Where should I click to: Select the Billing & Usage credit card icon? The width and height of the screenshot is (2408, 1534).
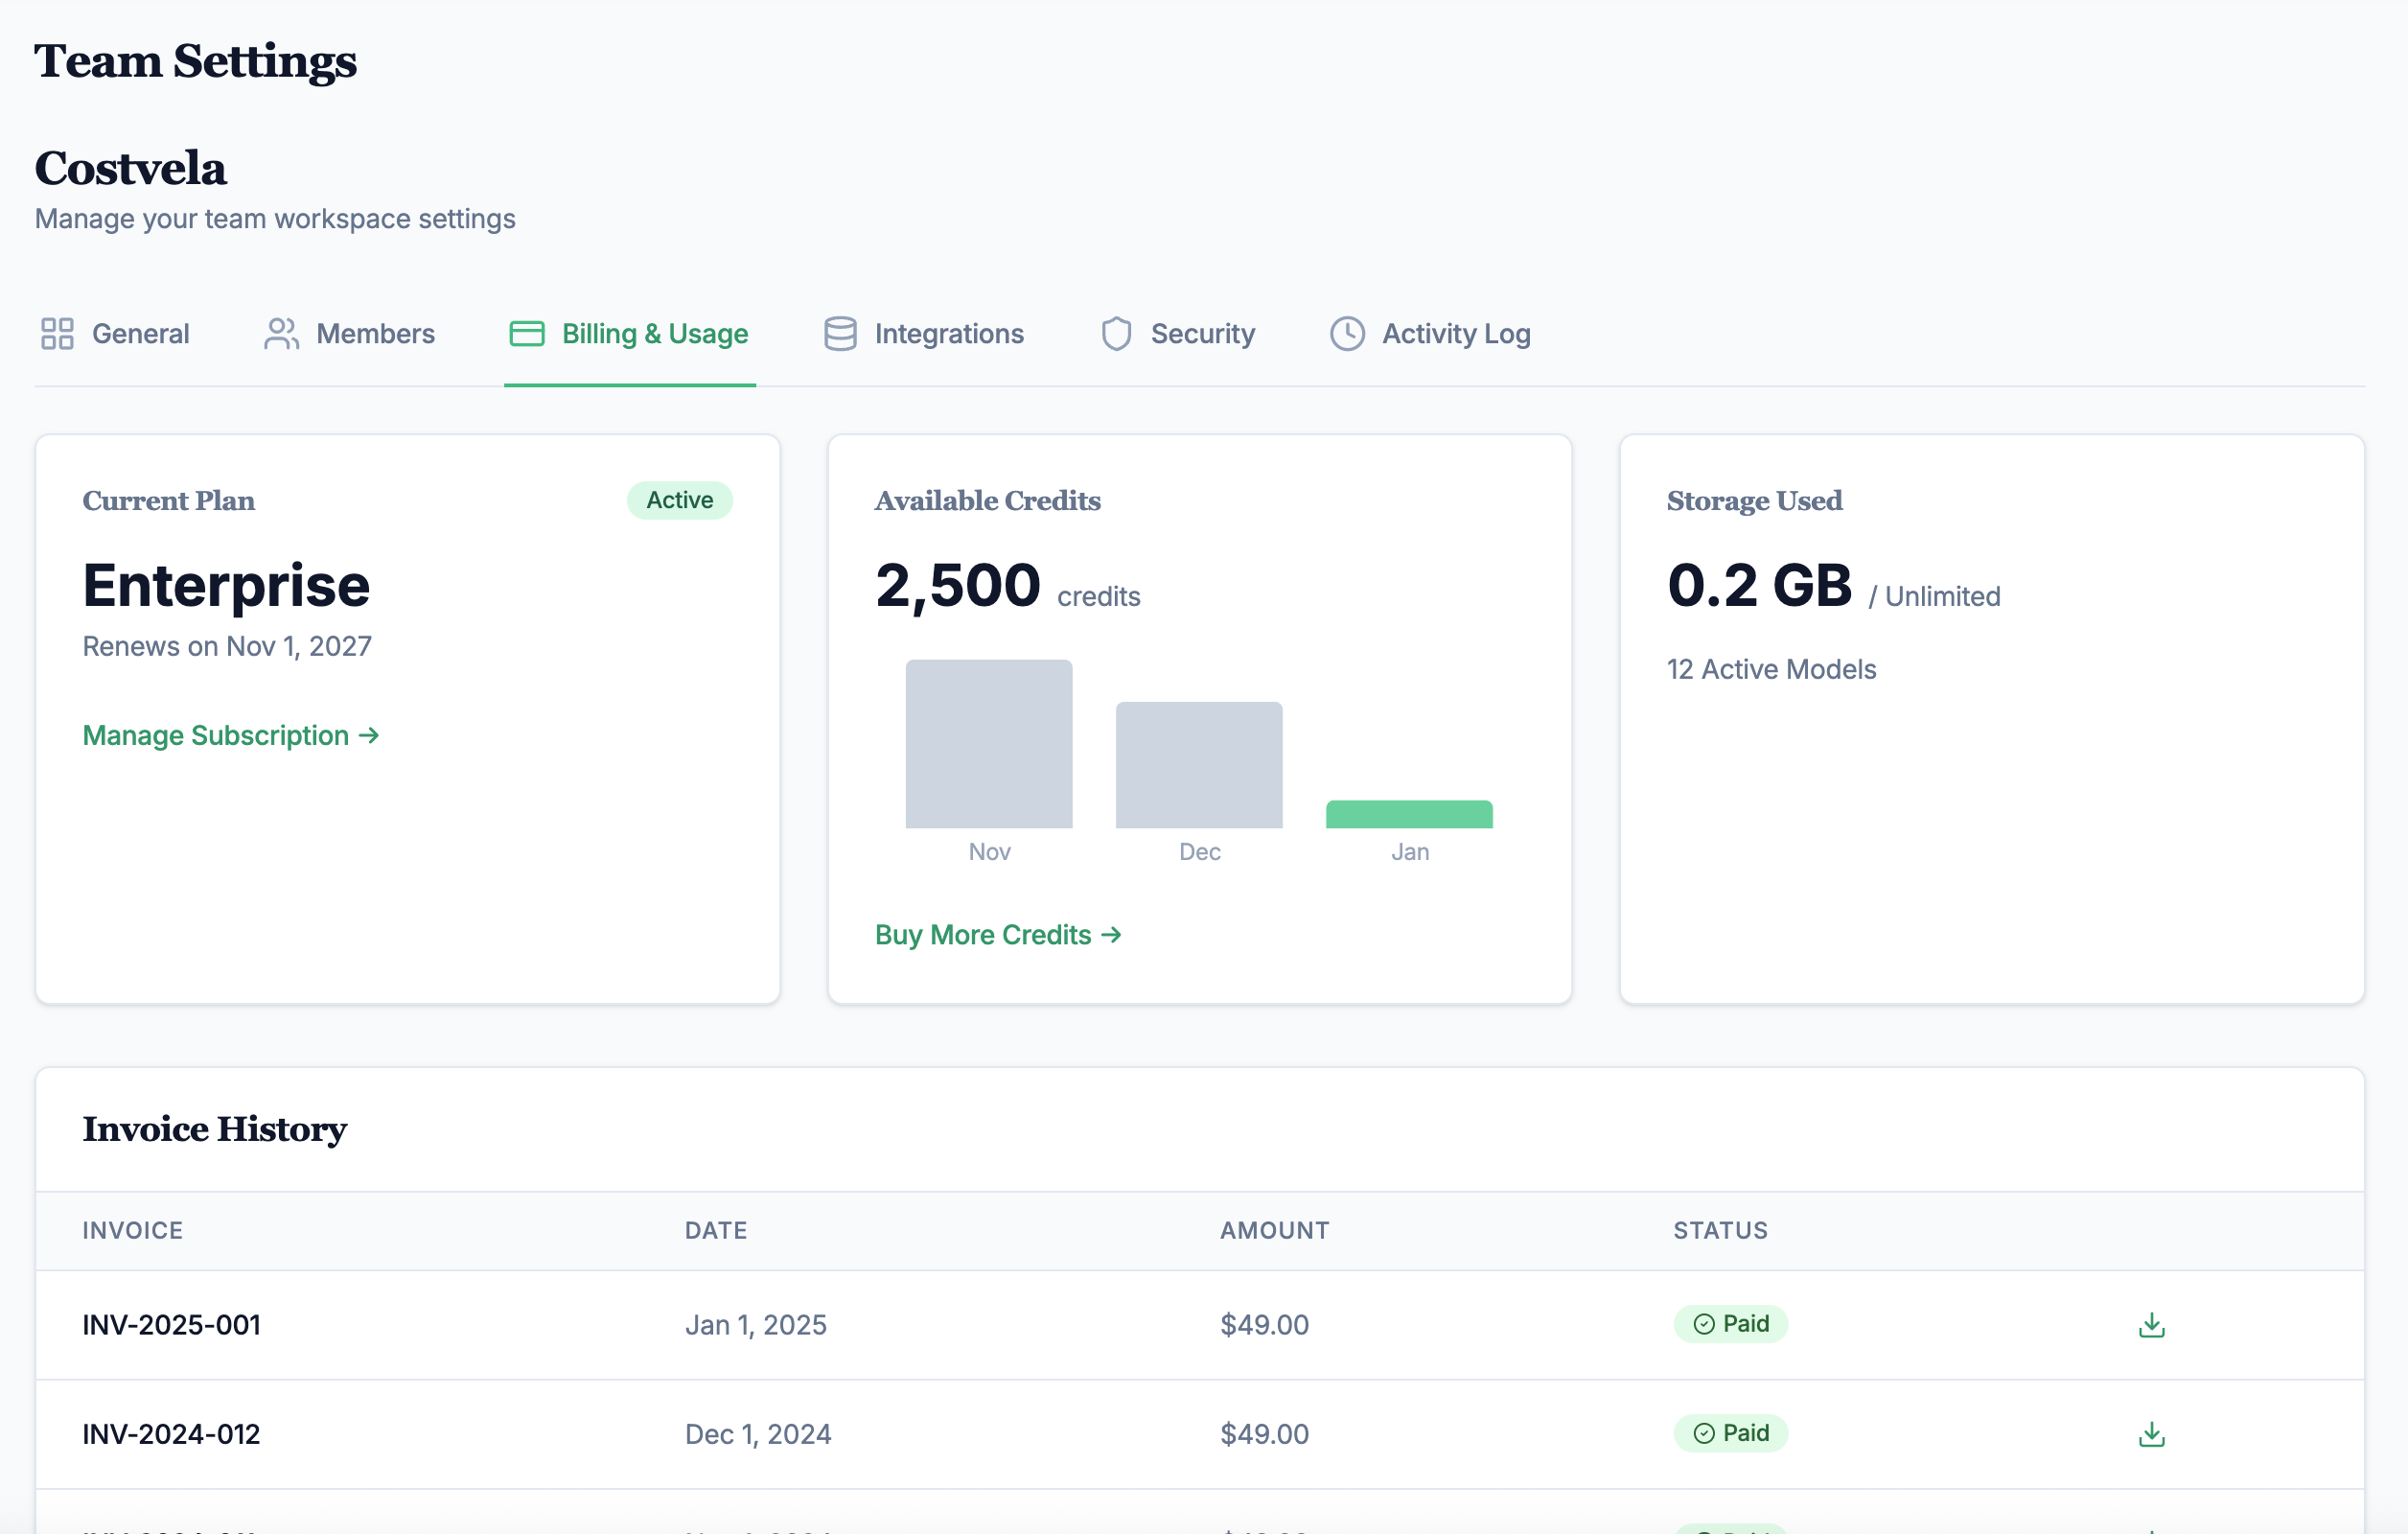click(x=527, y=333)
